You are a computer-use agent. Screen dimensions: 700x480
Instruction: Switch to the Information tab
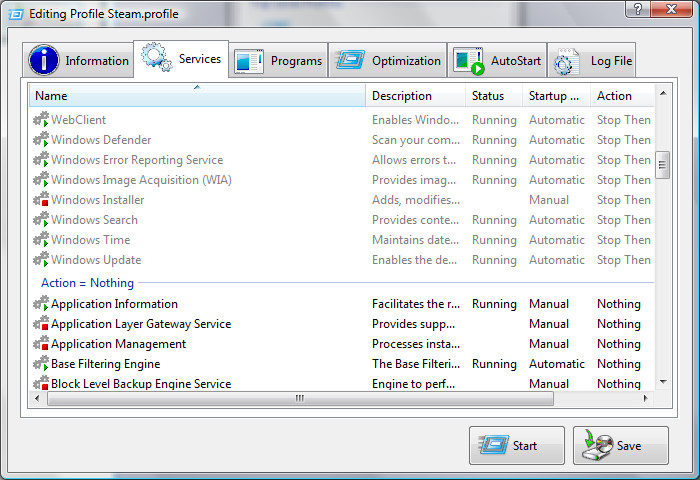click(79, 60)
